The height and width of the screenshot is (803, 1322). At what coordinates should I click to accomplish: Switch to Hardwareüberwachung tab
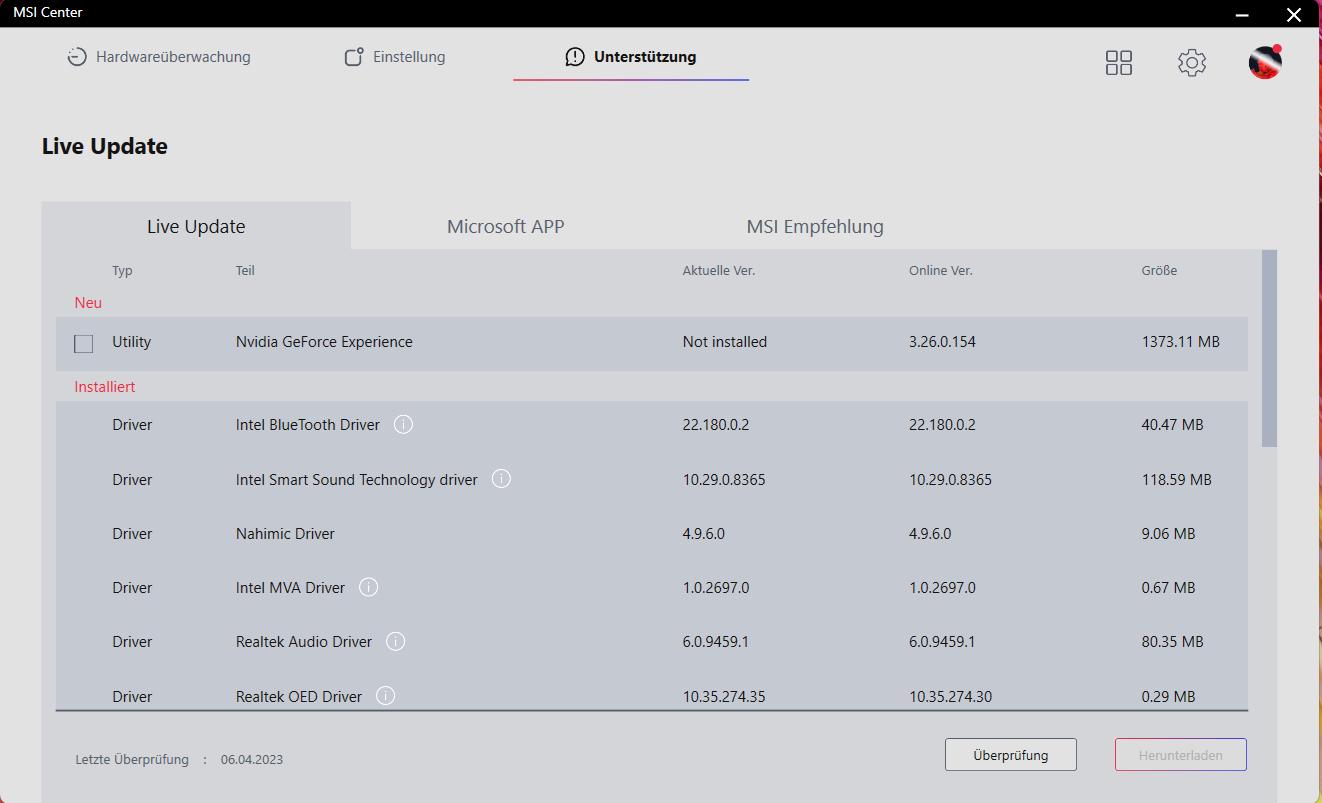coord(158,57)
